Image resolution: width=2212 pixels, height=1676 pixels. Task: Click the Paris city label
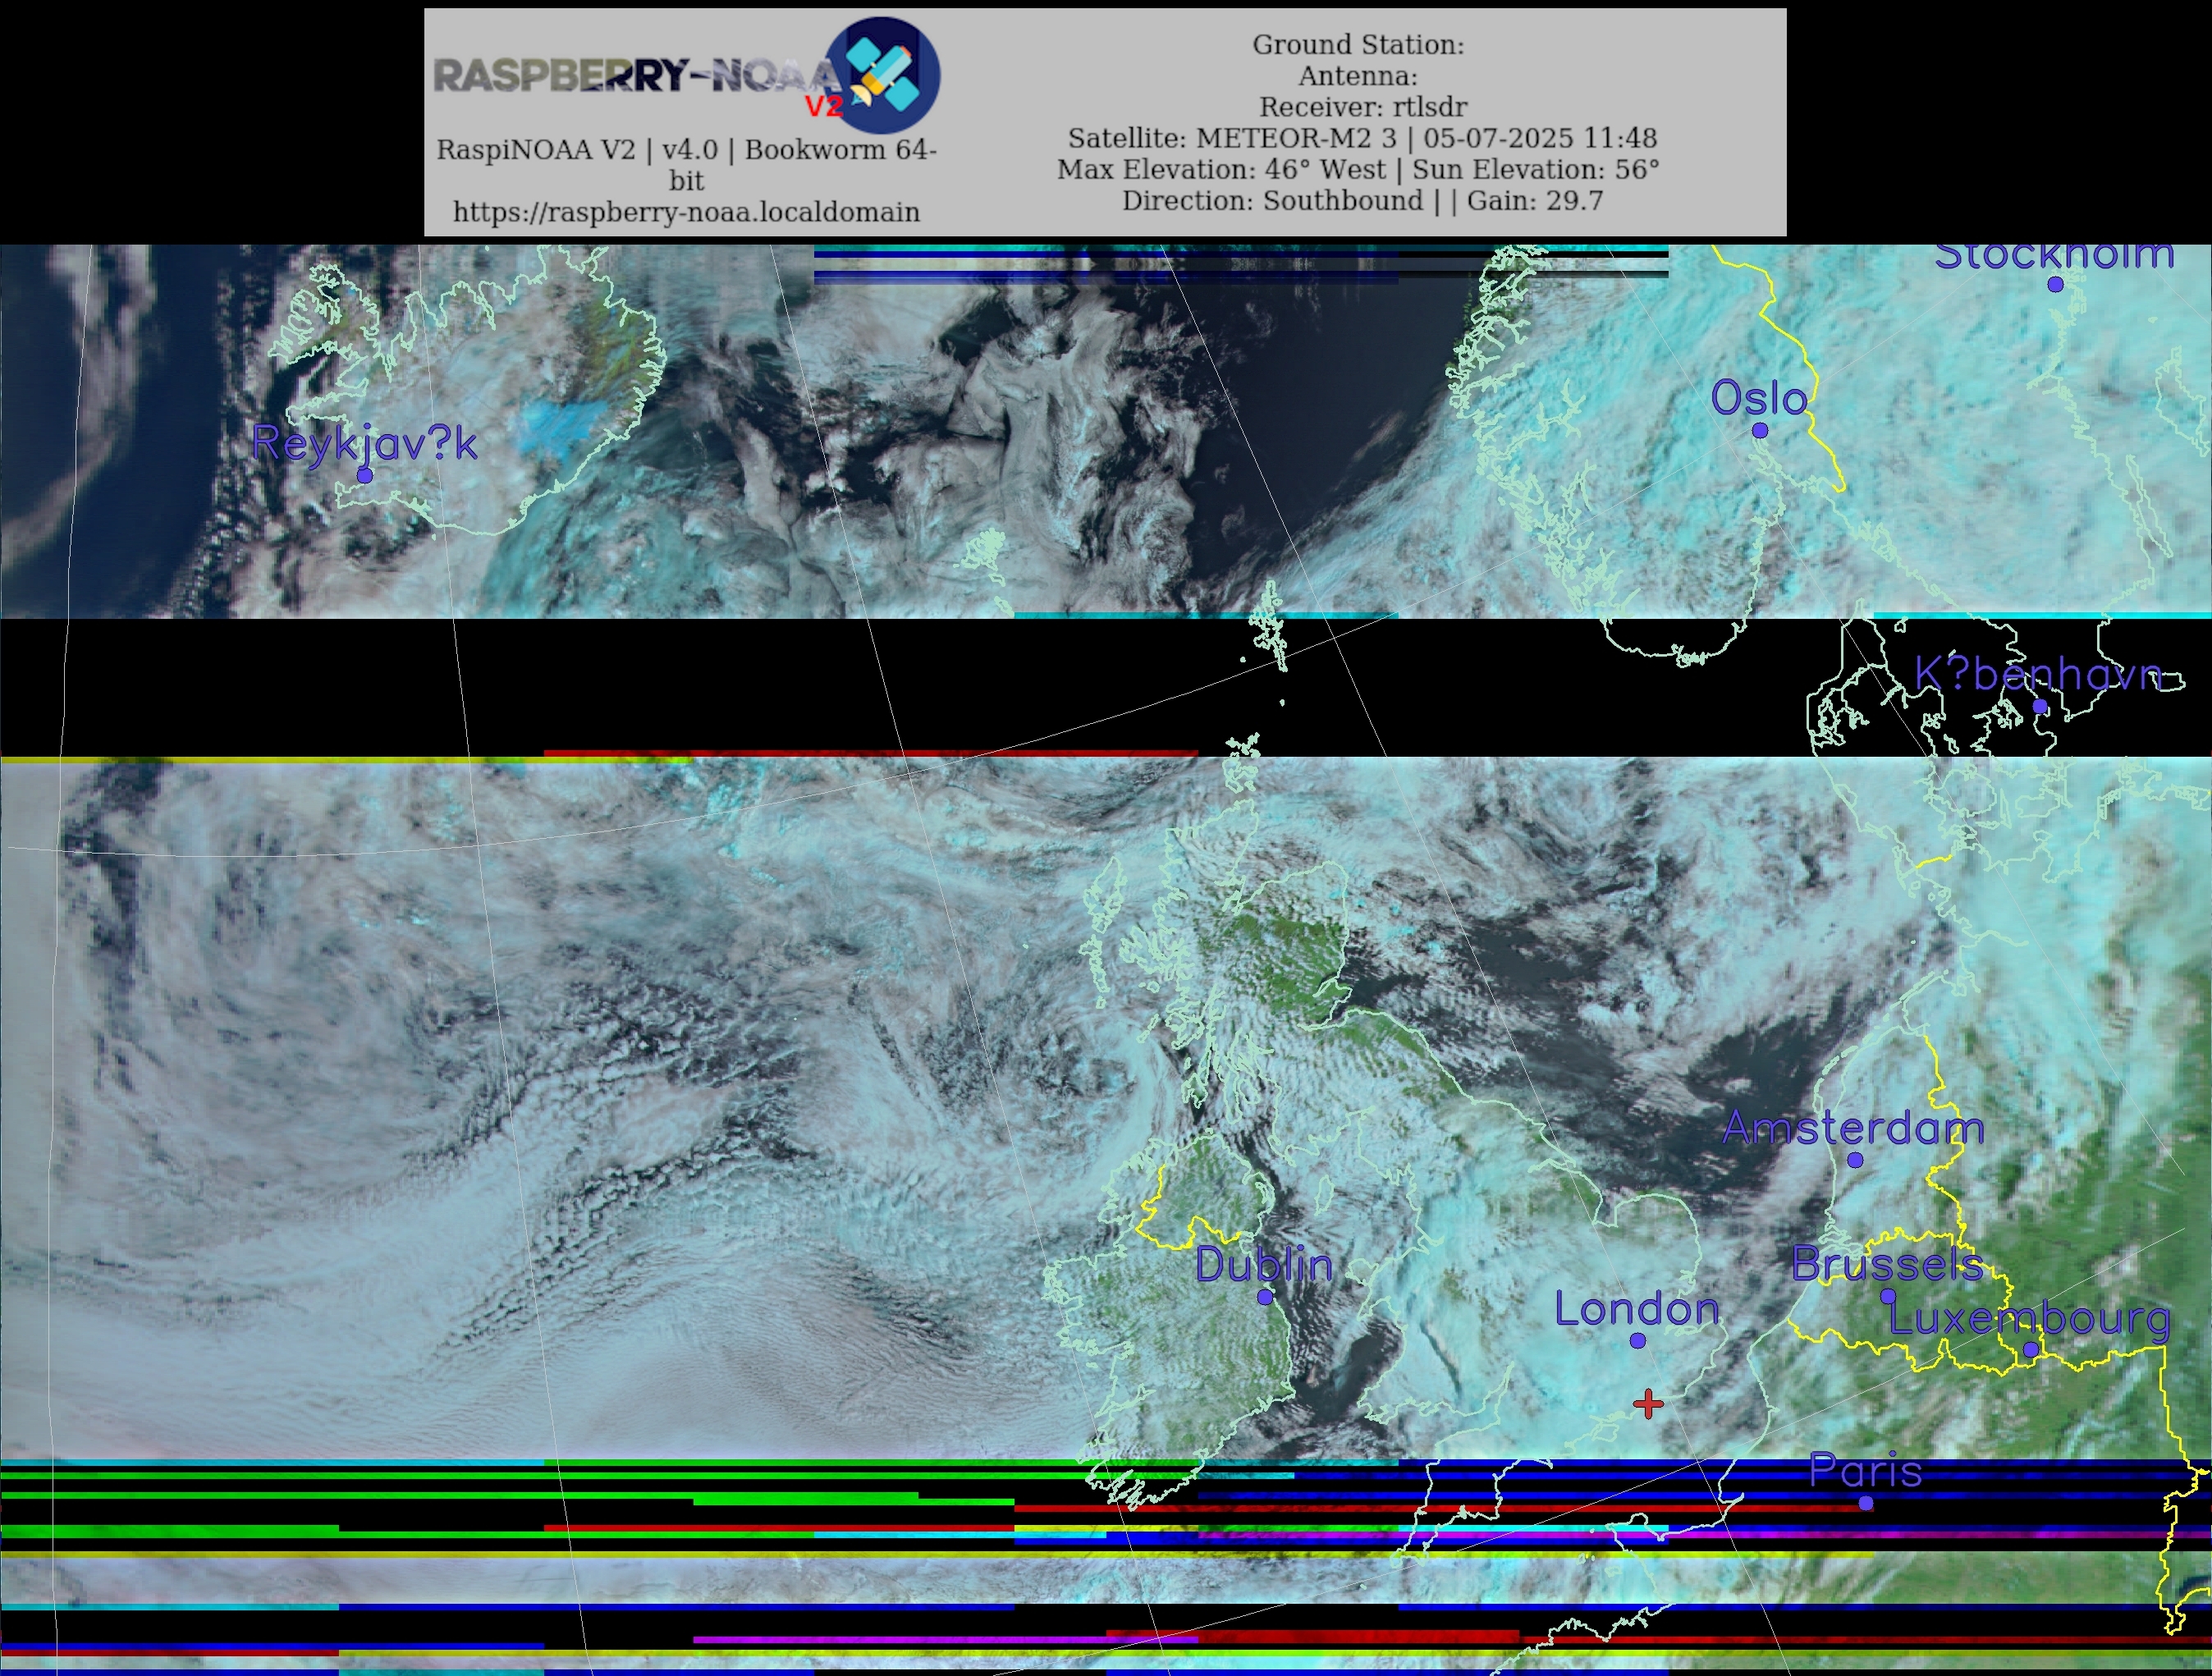[x=1866, y=1471]
